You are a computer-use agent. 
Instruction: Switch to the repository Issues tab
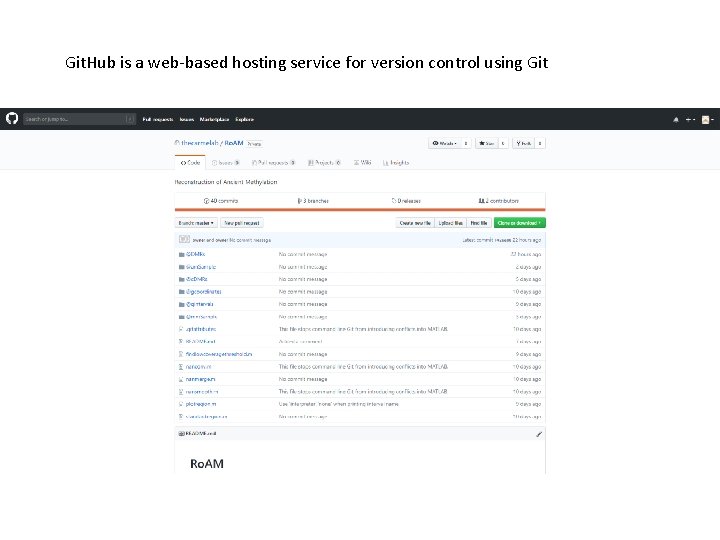pos(225,163)
